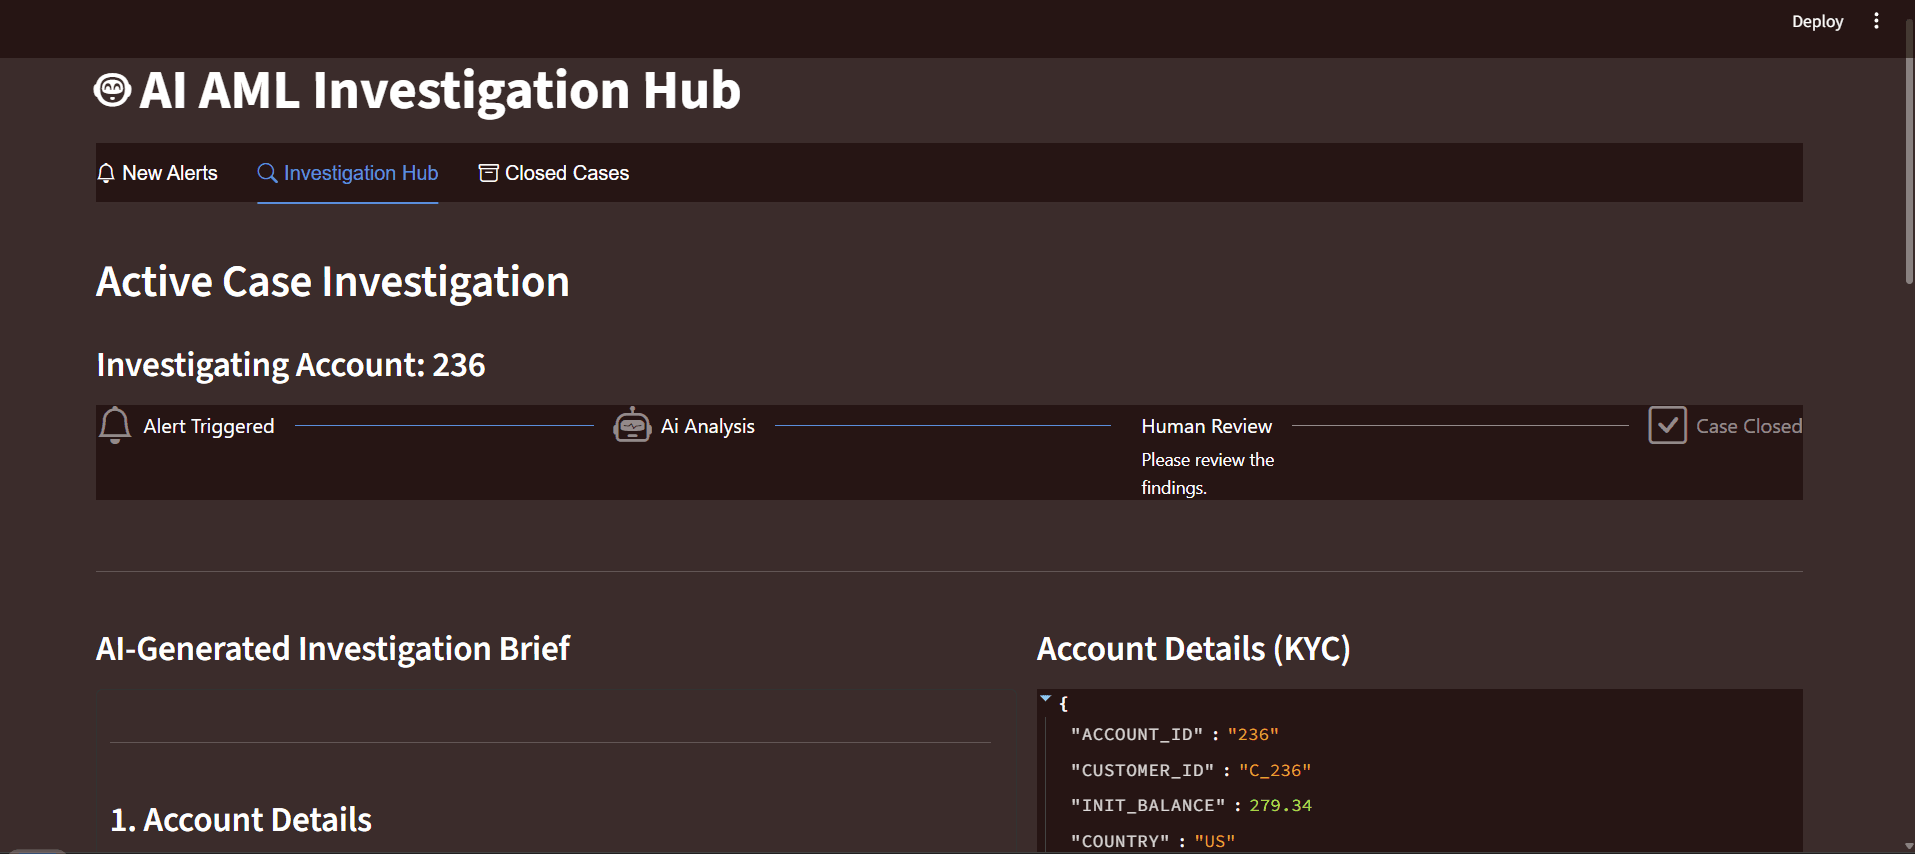Image resolution: width=1915 pixels, height=854 pixels.
Task: Click the bell icon on New Alerts tab
Action: [x=106, y=173]
